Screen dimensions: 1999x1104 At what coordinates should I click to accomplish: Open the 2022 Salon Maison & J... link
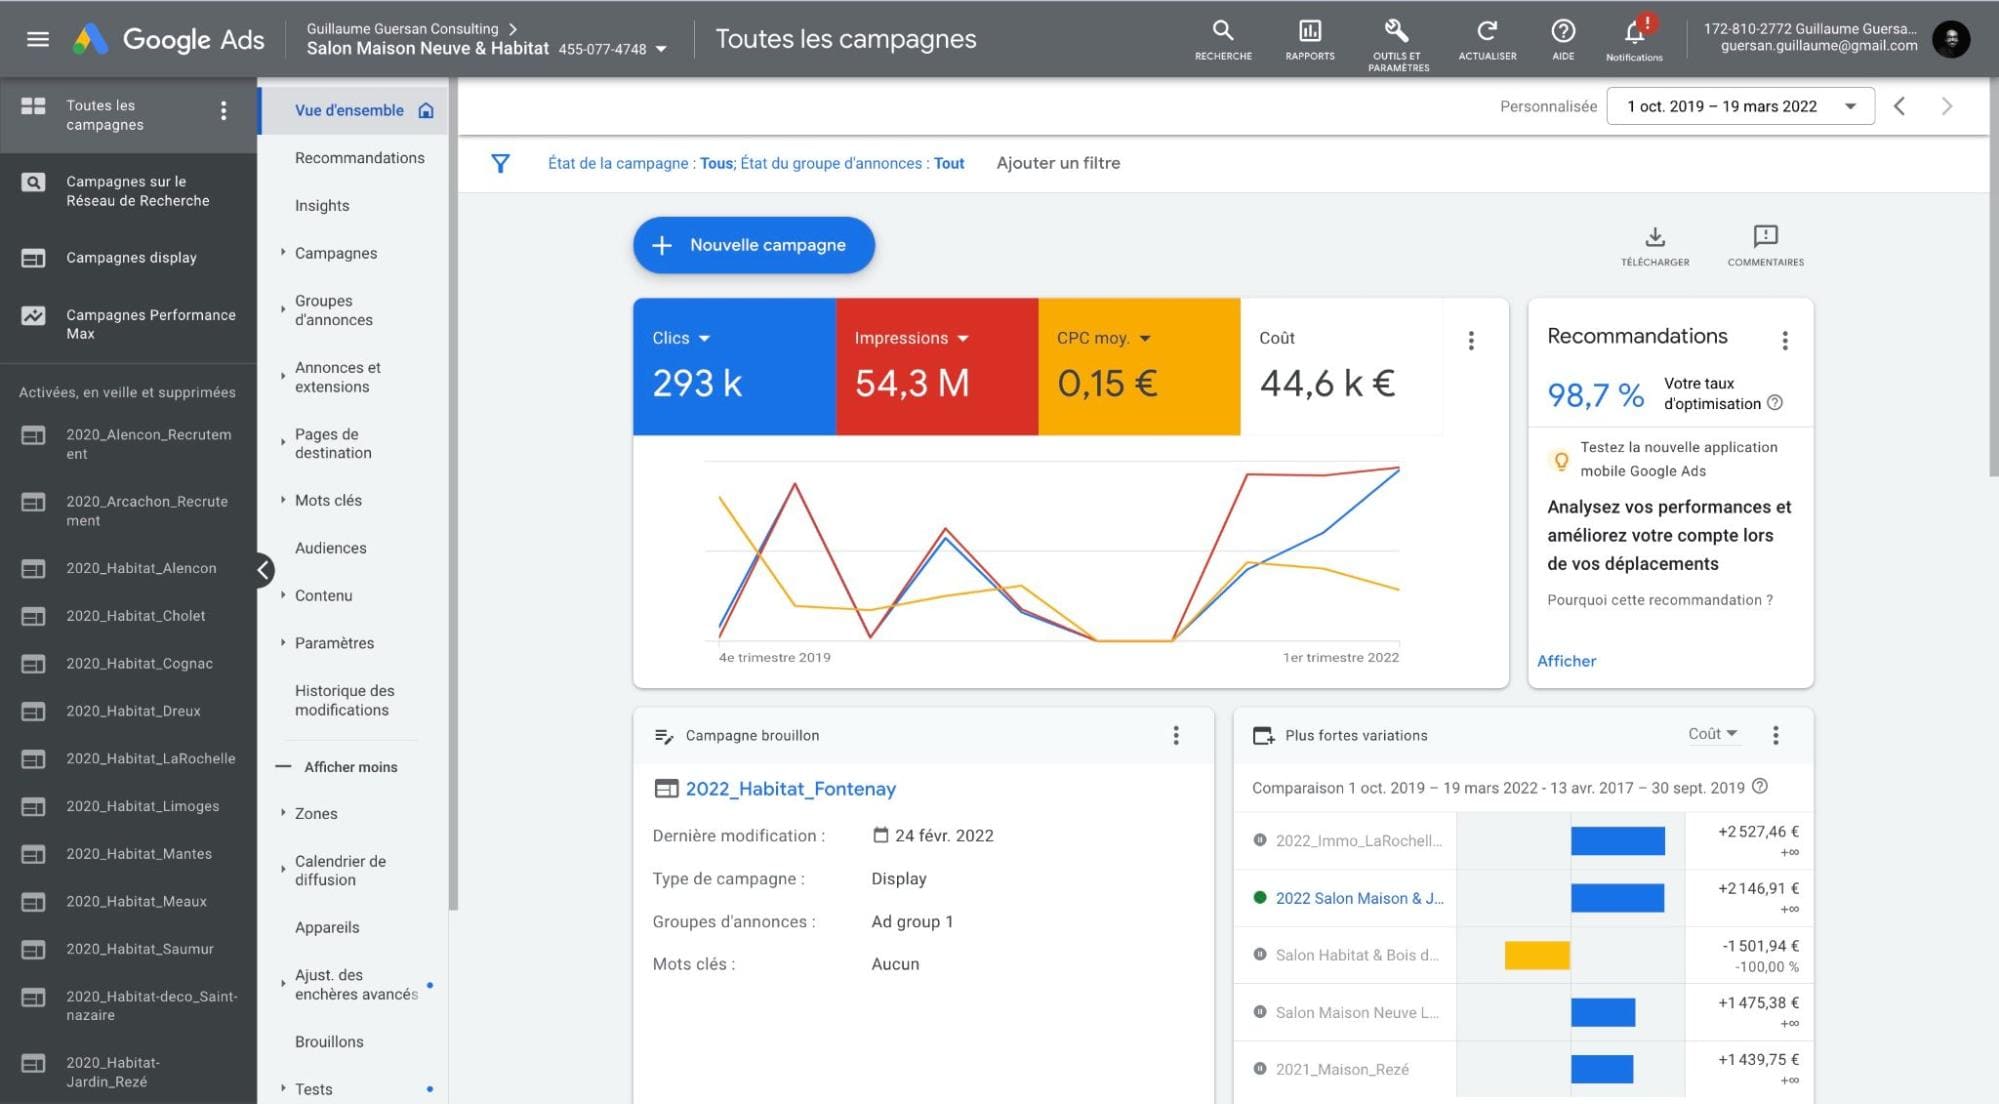point(1359,898)
